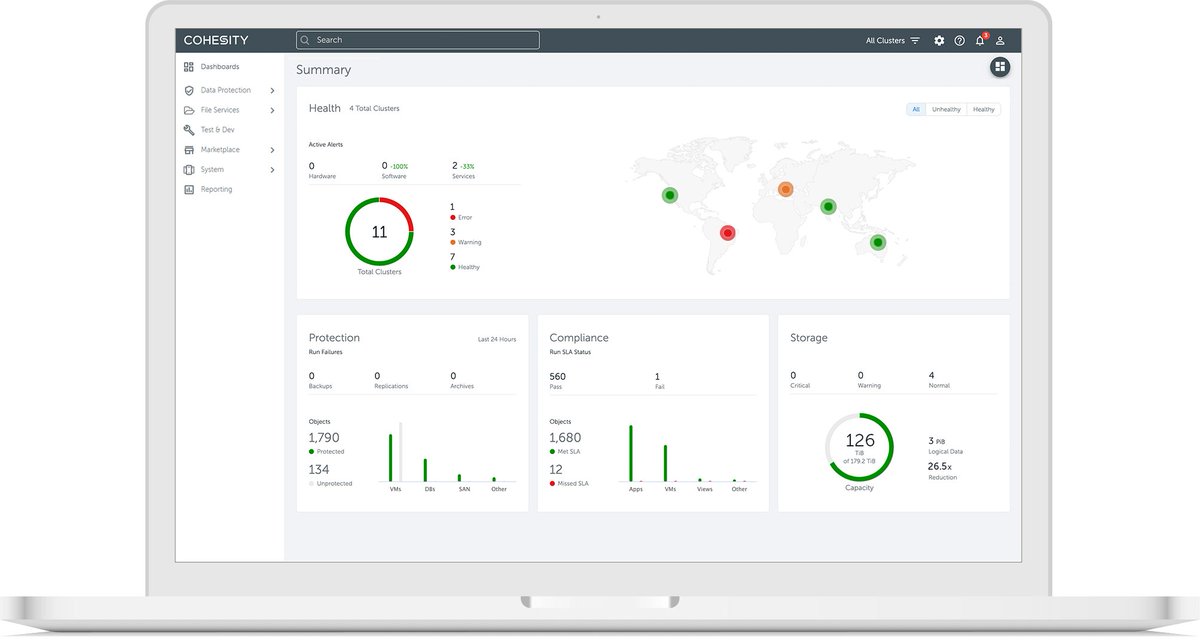Click the 560 Pass SLA value
The height and width of the screenshot is (640, 1200).
[x=557, y=377]
